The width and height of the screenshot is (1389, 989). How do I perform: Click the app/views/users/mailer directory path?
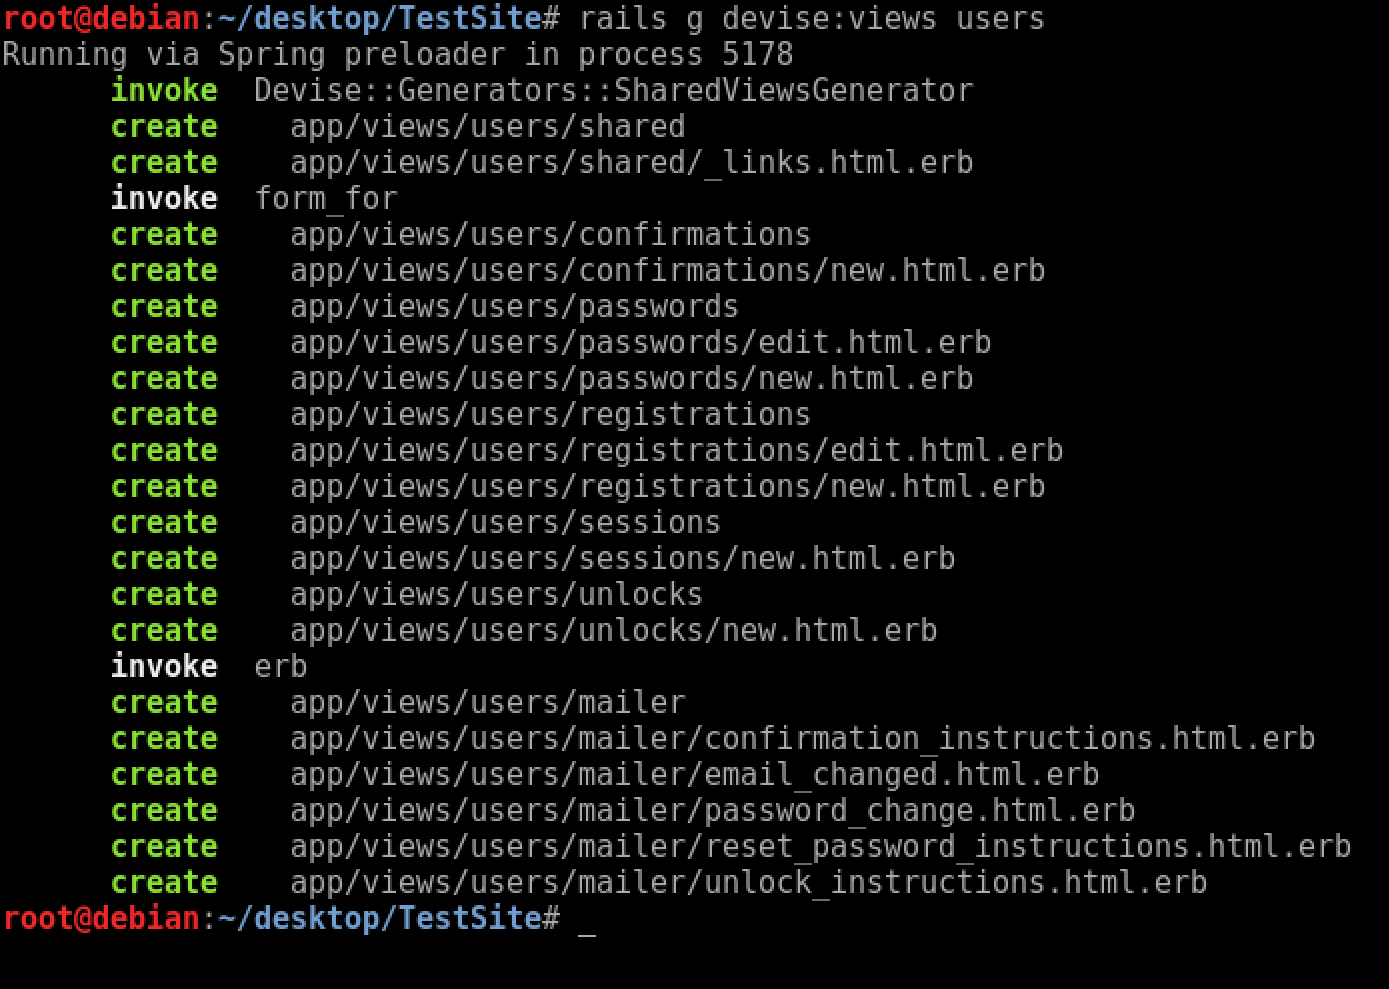pos(487,703)
